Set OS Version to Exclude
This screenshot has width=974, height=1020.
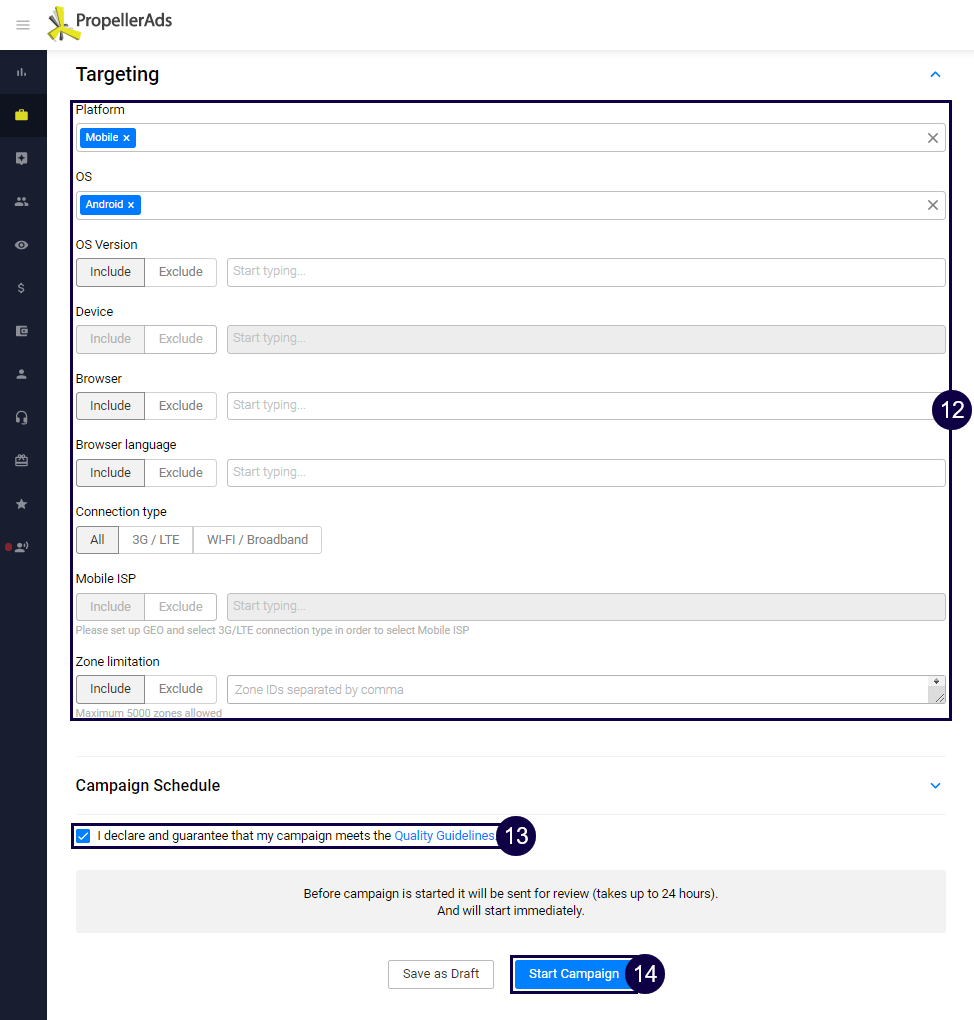click(180, 272)
